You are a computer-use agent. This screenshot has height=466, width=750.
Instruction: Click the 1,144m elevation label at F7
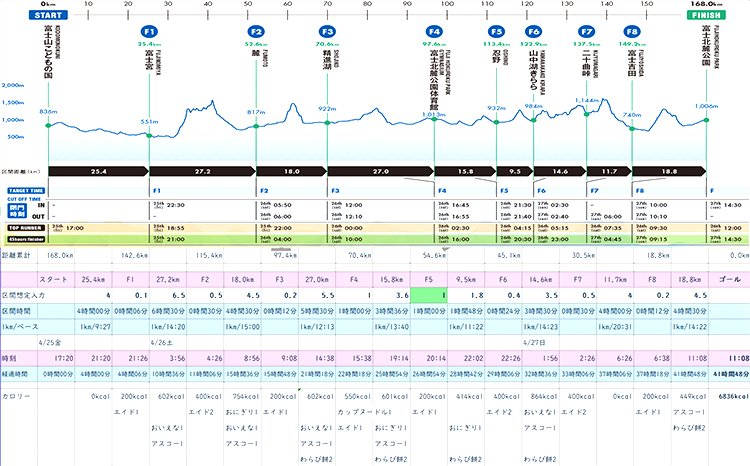(587, 100)
